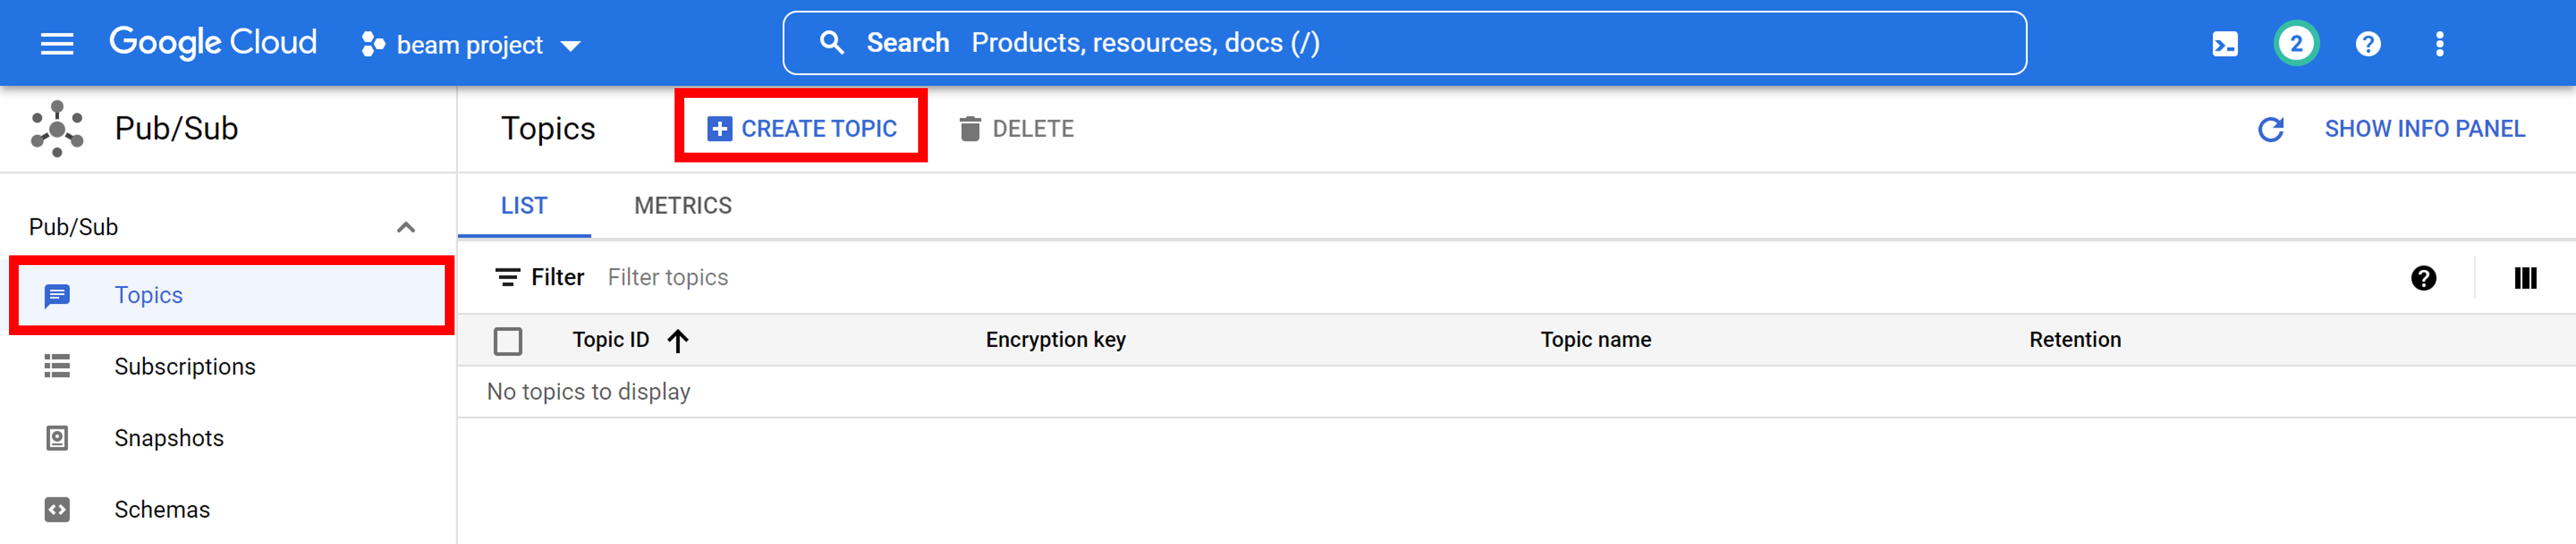Open column display options icon
Screen dimensions: 2576x544
pyautogui.click(x=2525, y=278)
